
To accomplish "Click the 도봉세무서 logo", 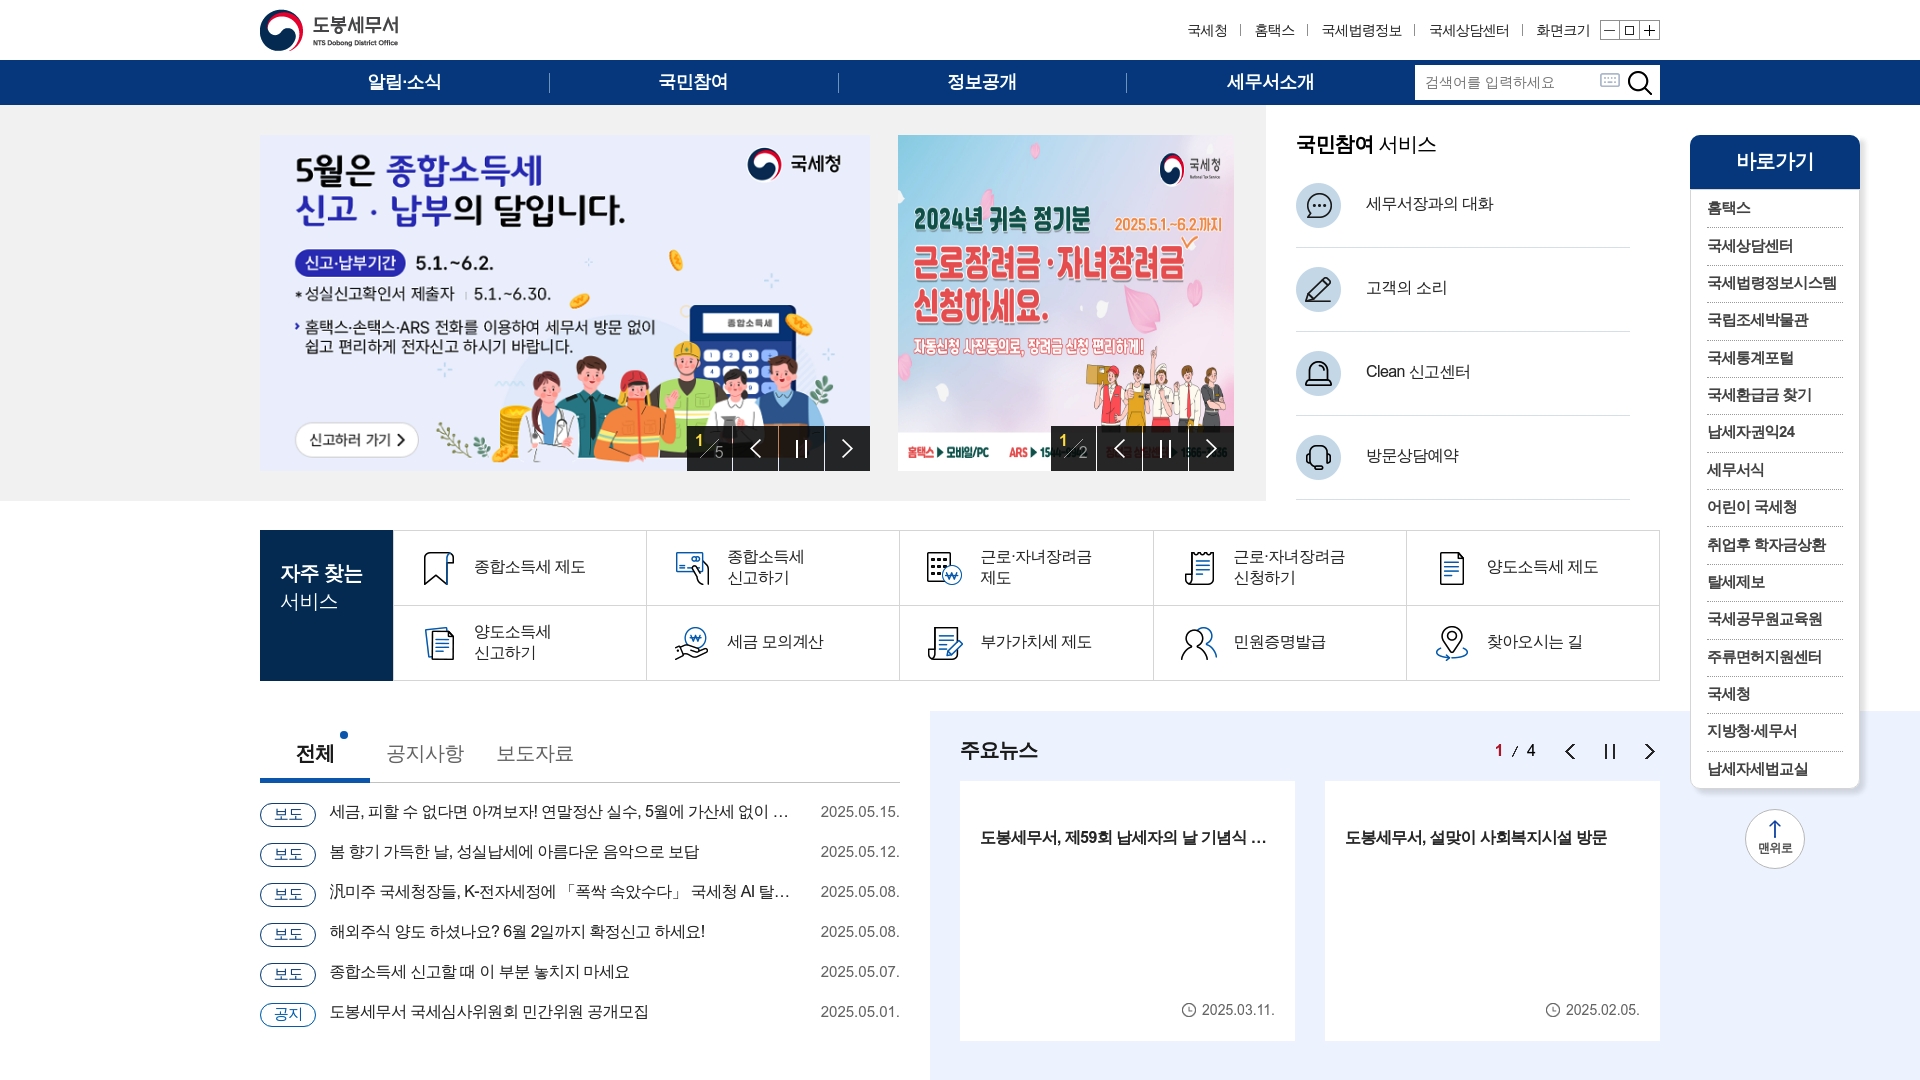I will 329,30.
